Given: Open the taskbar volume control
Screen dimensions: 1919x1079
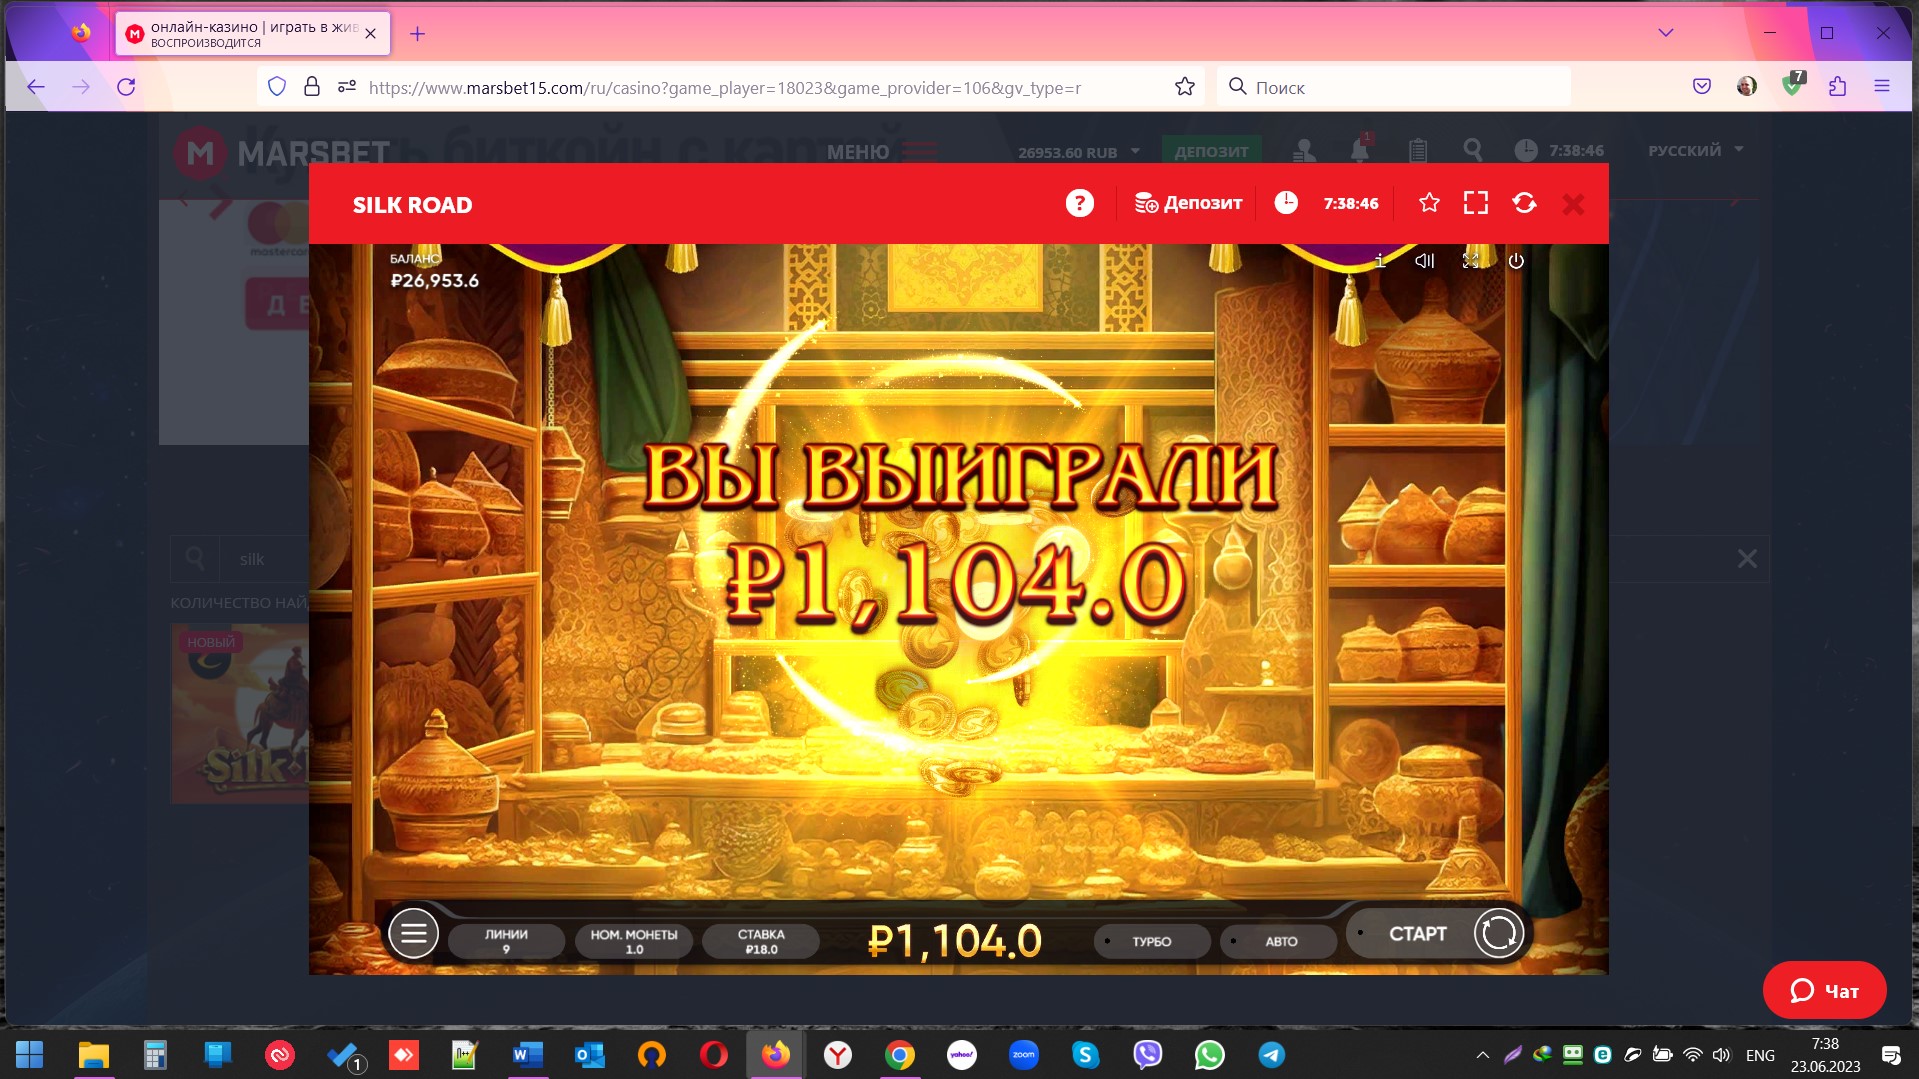Looking at the screenshot, I should click(x=1721, y=1055).
